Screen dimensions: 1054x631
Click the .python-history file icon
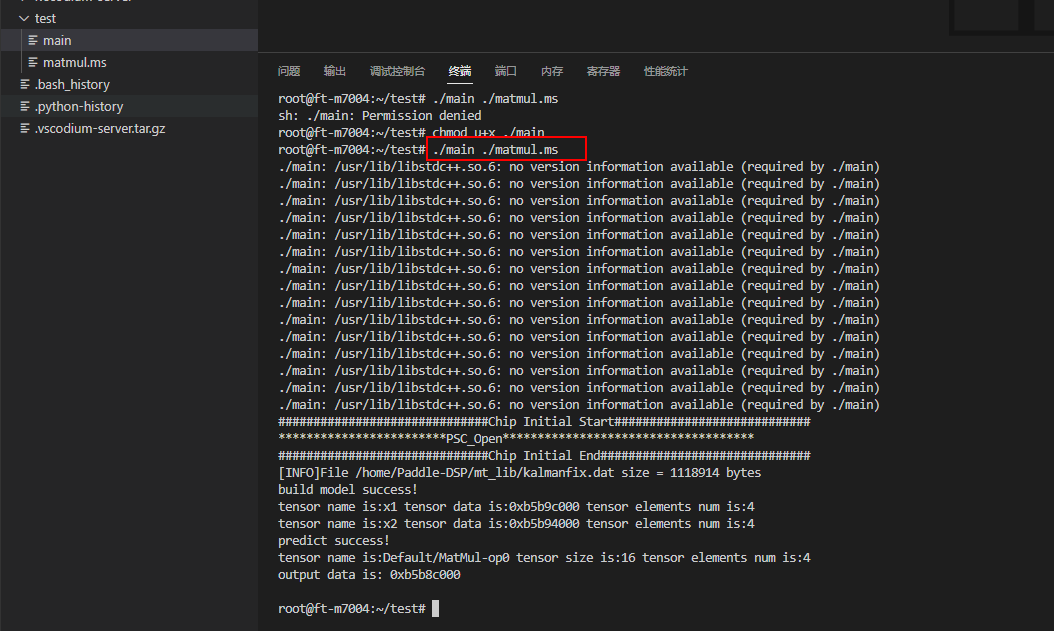[x=25, y=107]
